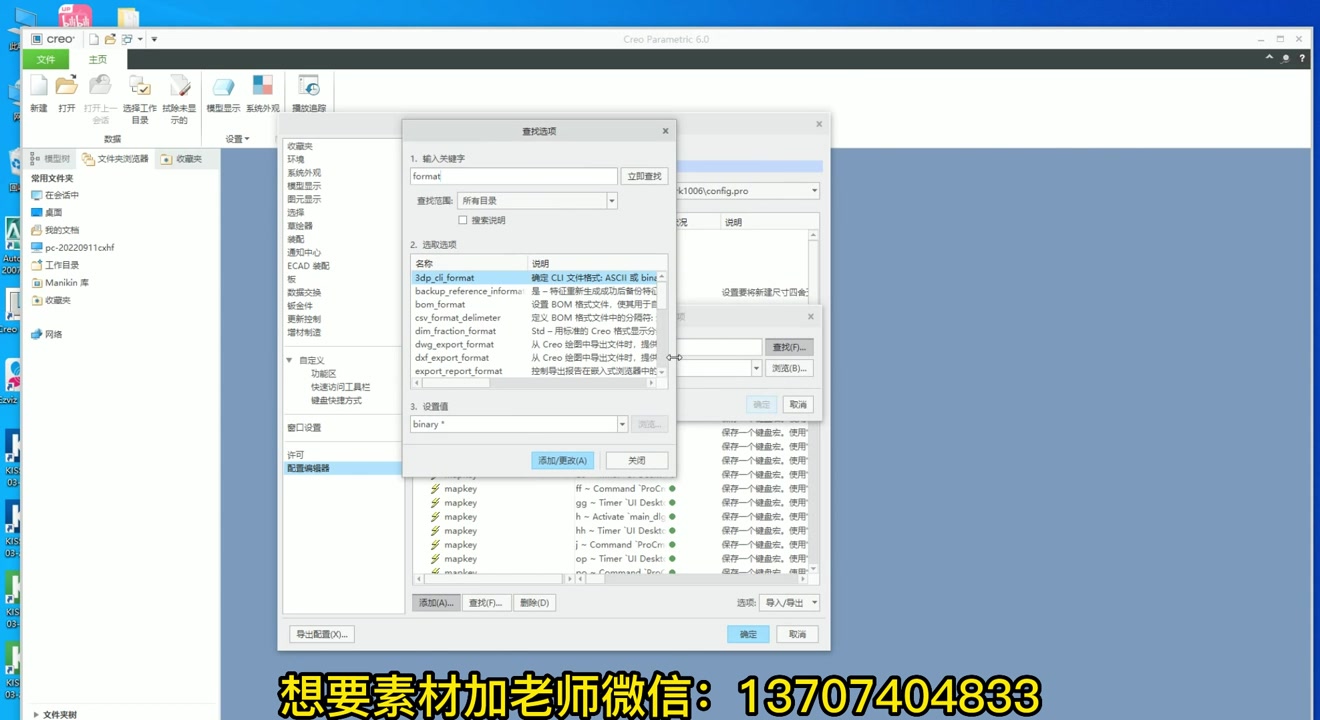The width and height of the screenshot is (1320, 720).
Task: Expand the 设置 ribbon group dropdown
Action: click(x=238, y=139)
